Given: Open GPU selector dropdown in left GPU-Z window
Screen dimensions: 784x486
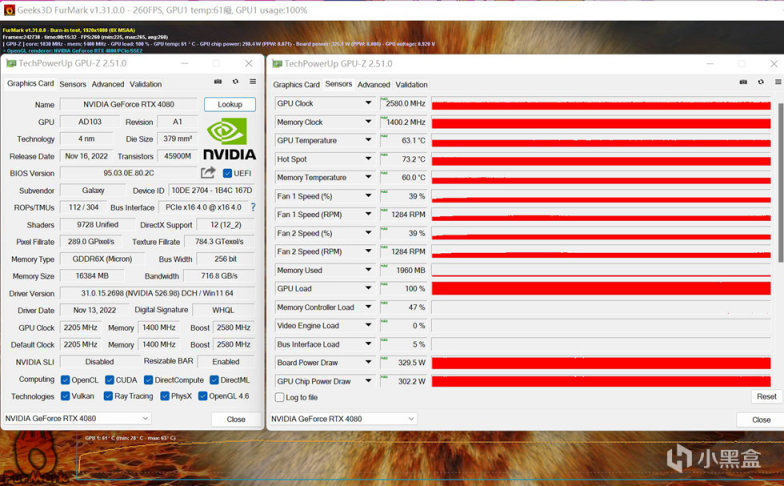Looking at the screenshot, I should pyautogui.click(x=77, y=418).
